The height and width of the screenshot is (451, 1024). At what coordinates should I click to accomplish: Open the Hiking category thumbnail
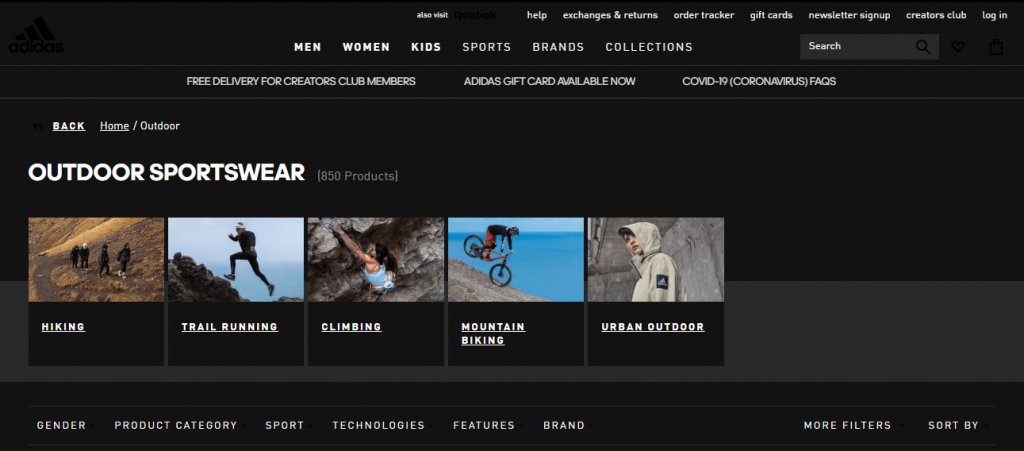tap(96, 260)
